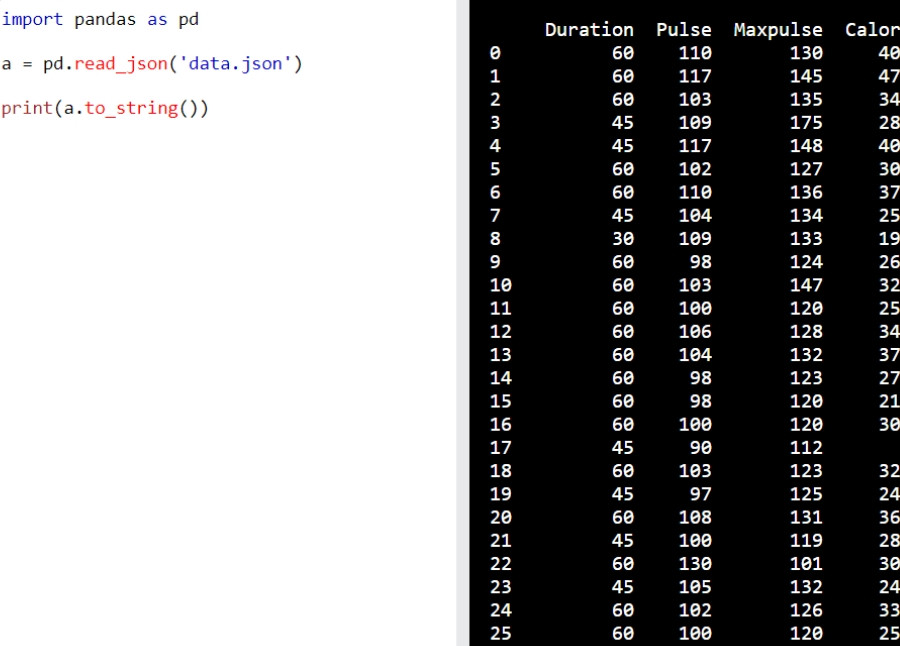Click the Pulse value 97 in row 19
The height and width of the screenshot is (646, 900).
[701, 494]
